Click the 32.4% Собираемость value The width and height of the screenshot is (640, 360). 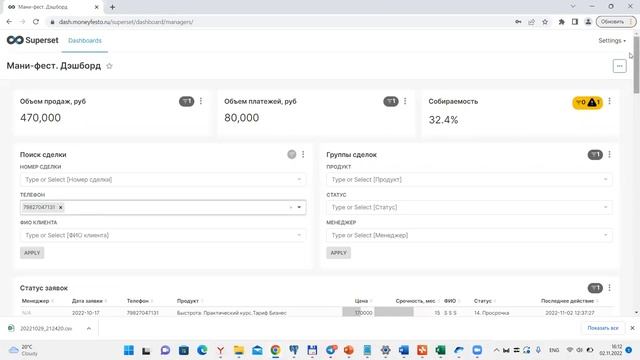443,120
